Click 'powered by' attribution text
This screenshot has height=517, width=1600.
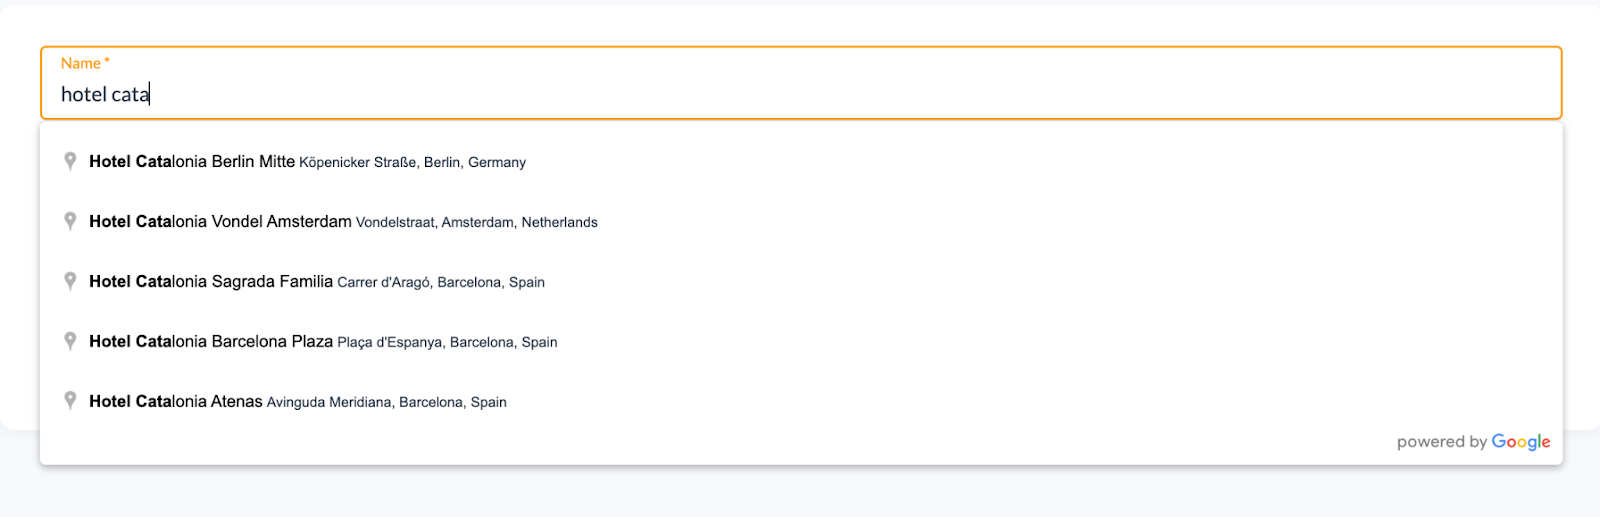(1442, 442)
